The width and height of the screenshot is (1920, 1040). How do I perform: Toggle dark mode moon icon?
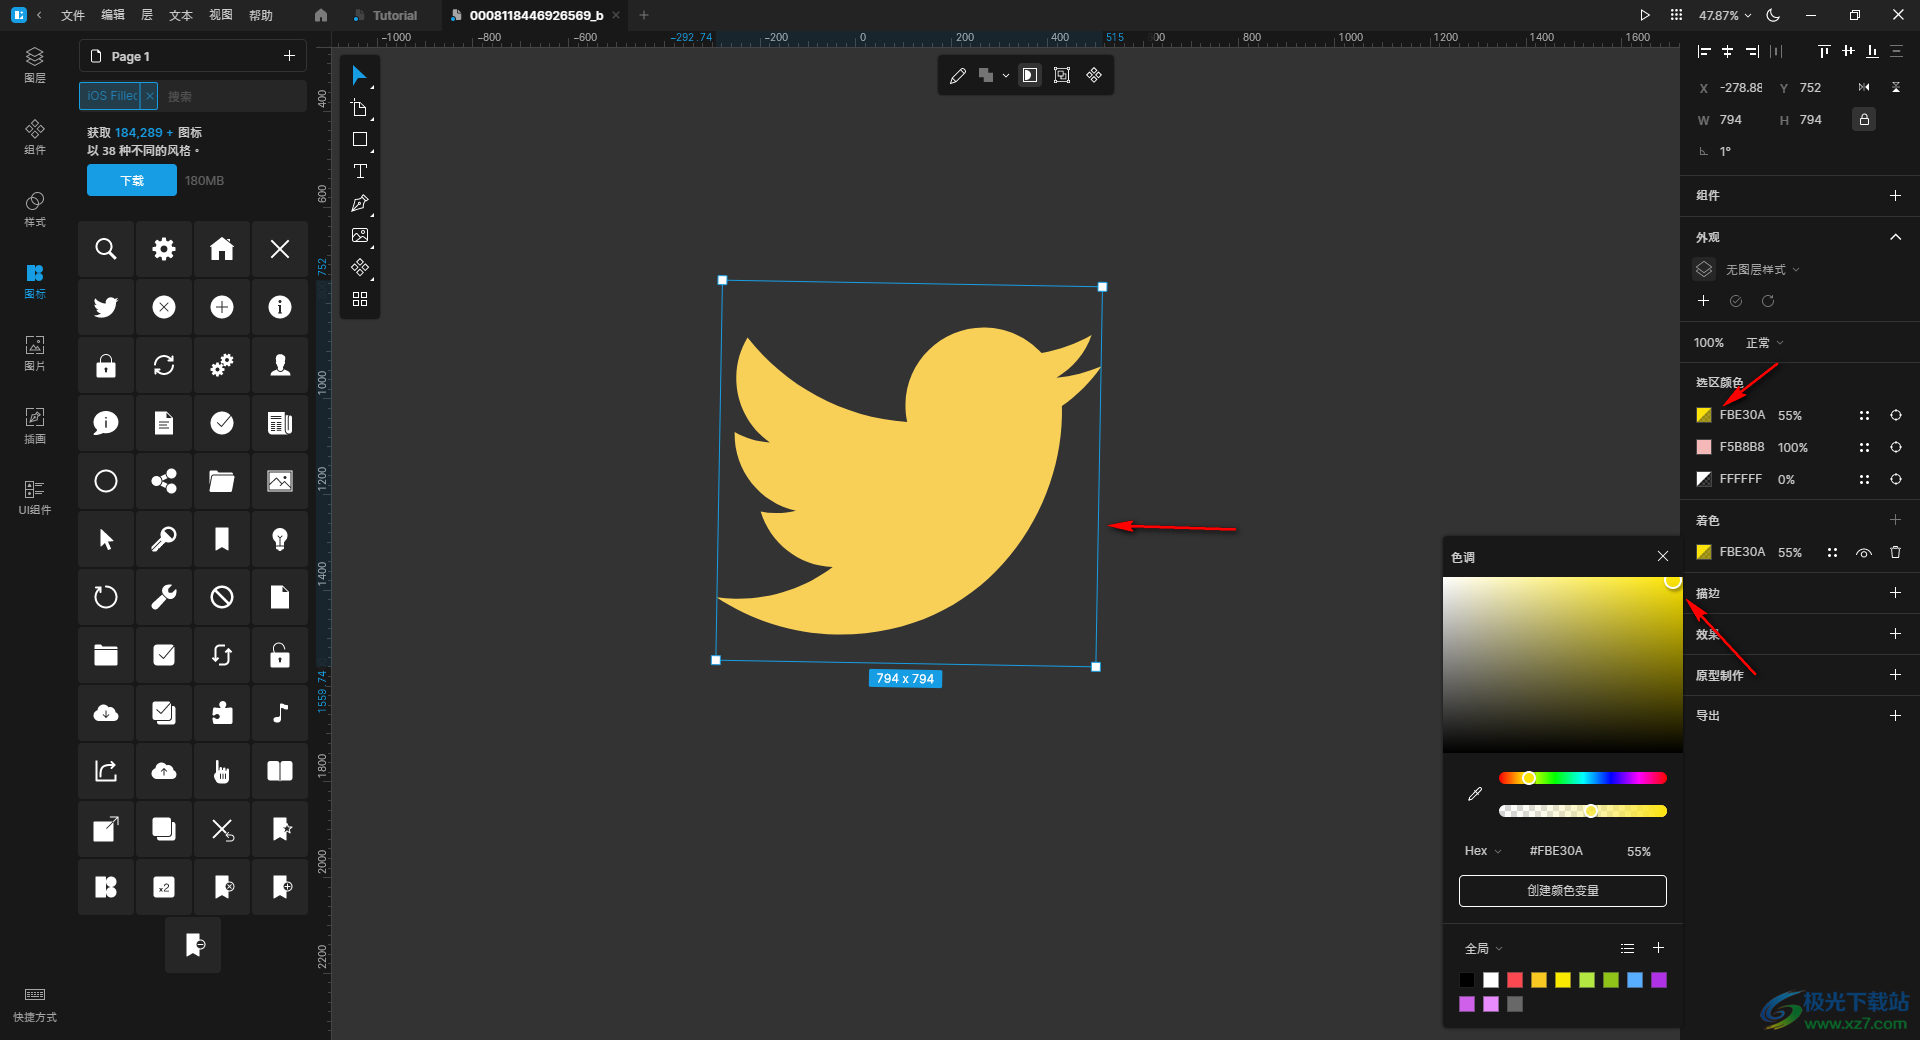tap(1773, 15)
